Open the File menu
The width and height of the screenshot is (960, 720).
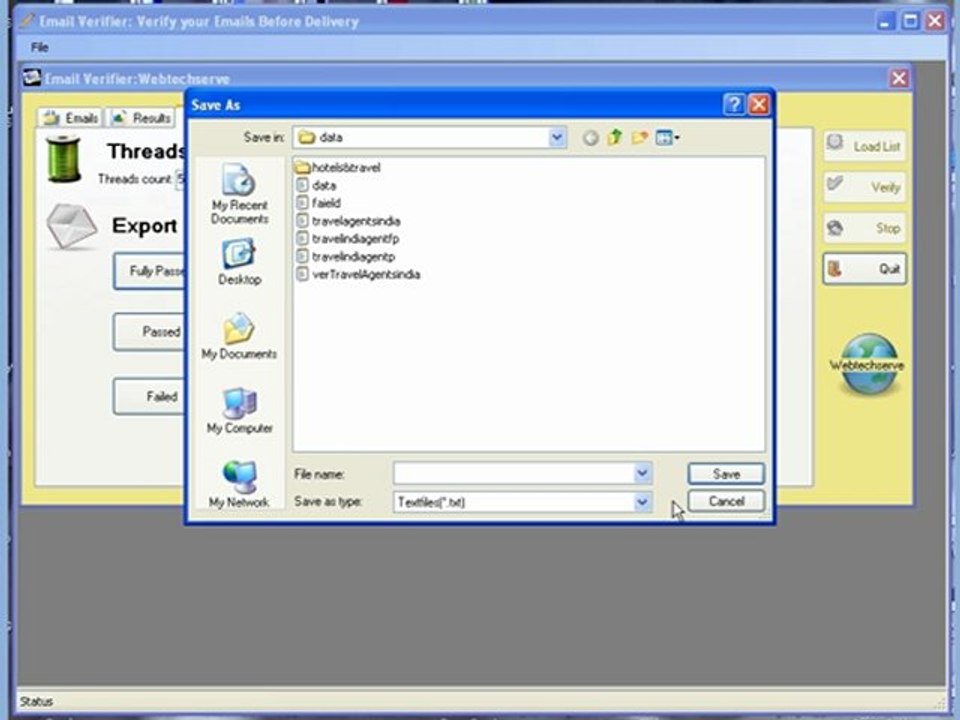(39, 47)
